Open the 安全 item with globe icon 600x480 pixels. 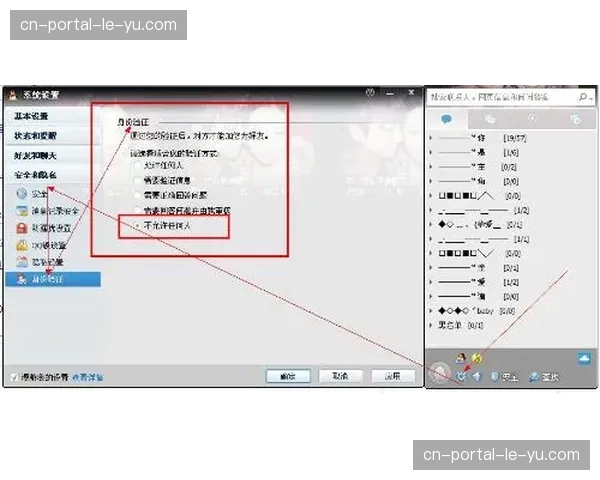pyautogui.click(x=33, y=194)
